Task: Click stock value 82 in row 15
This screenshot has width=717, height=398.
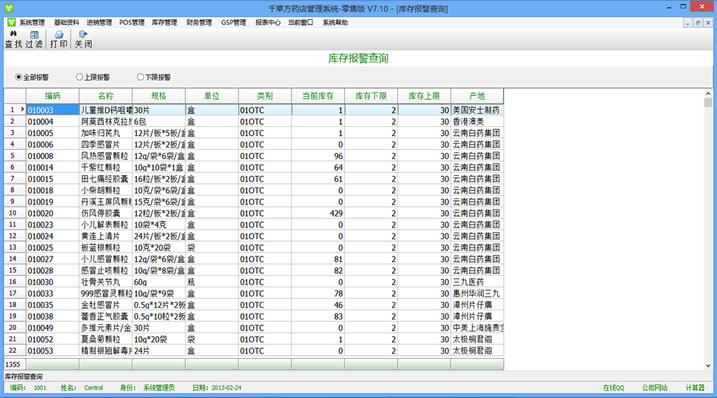Action: (x=318, y=270)
